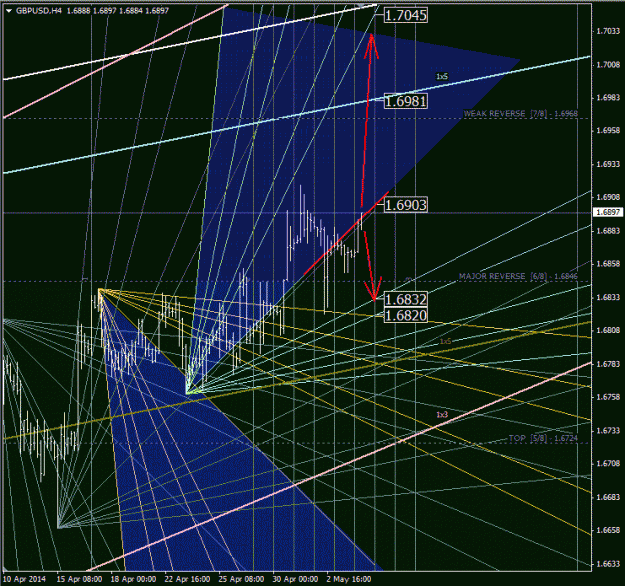625x586 pixels.
Task: Click the 25 Apr 08:00 time axis label
Action: (241, 579)
